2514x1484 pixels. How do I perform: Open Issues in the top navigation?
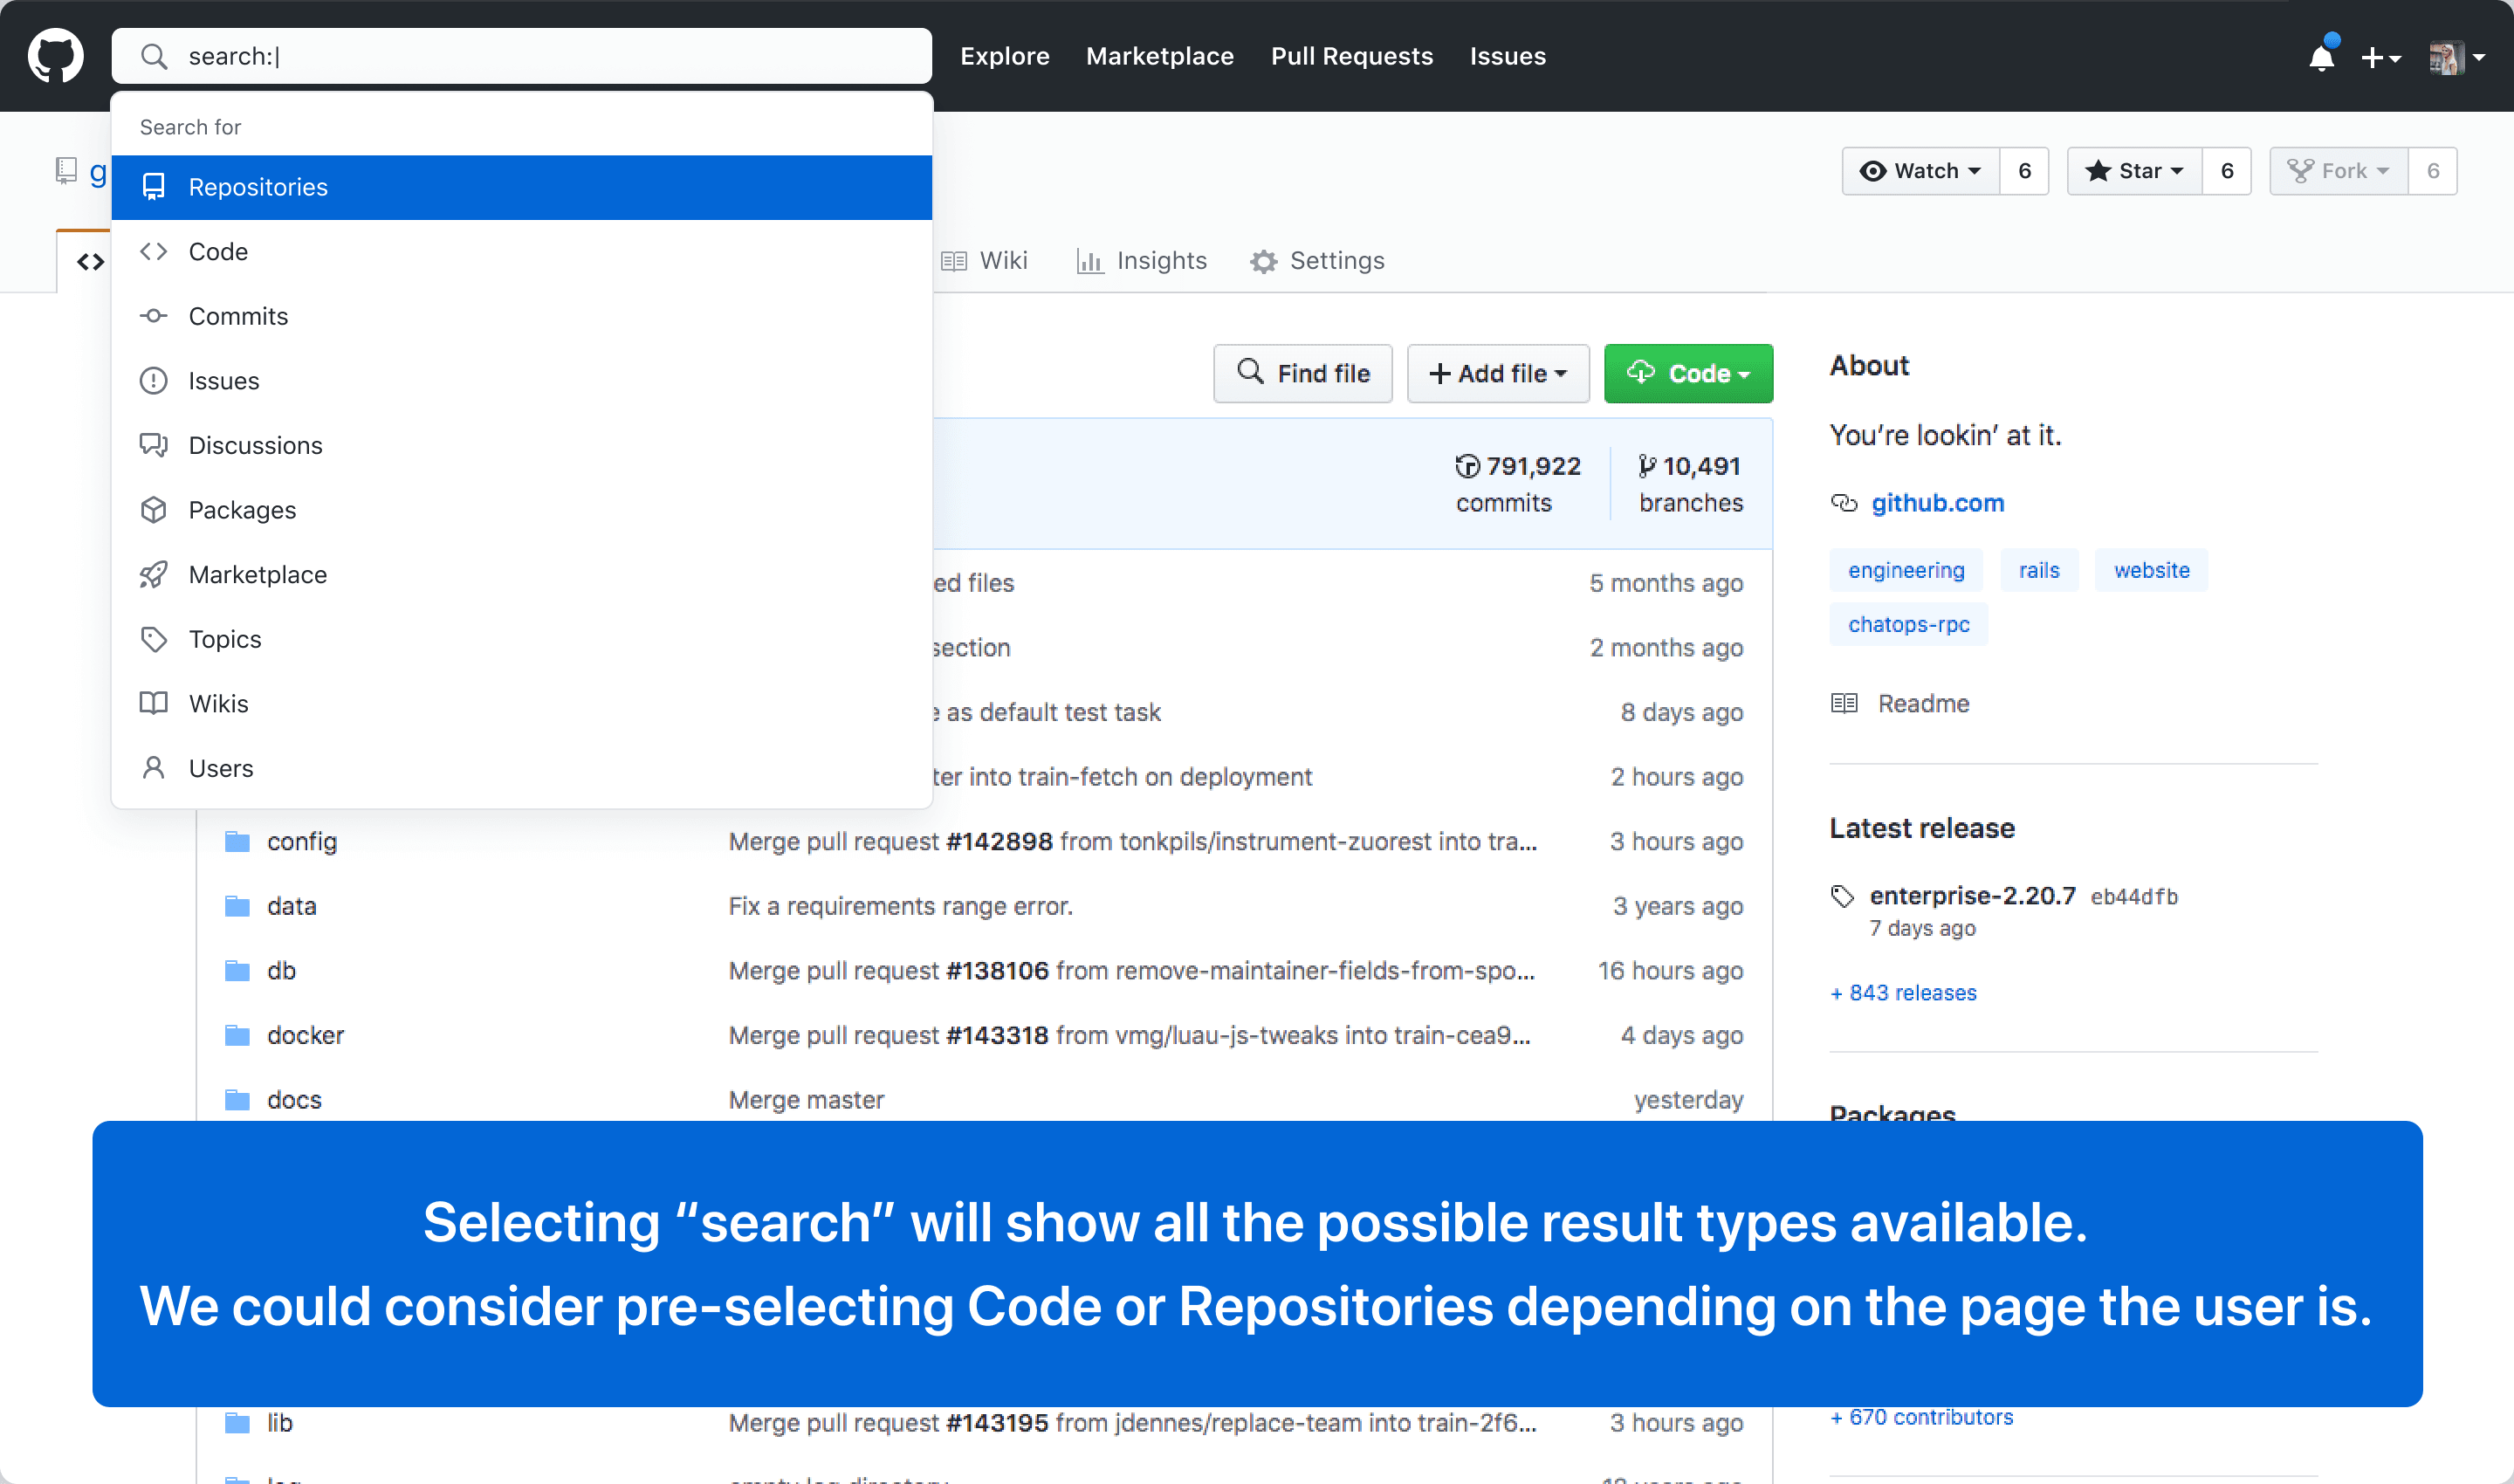pos(1508,56)
